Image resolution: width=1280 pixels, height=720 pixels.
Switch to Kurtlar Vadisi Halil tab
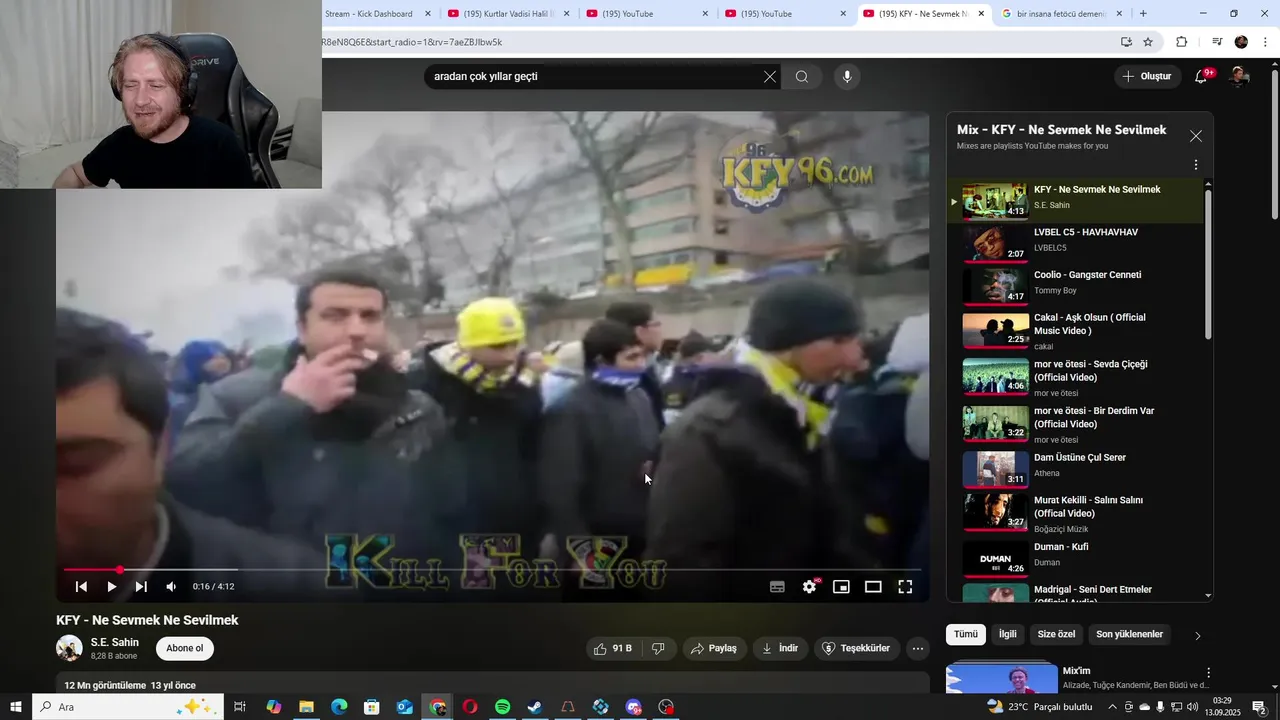(x=508, y=14)
